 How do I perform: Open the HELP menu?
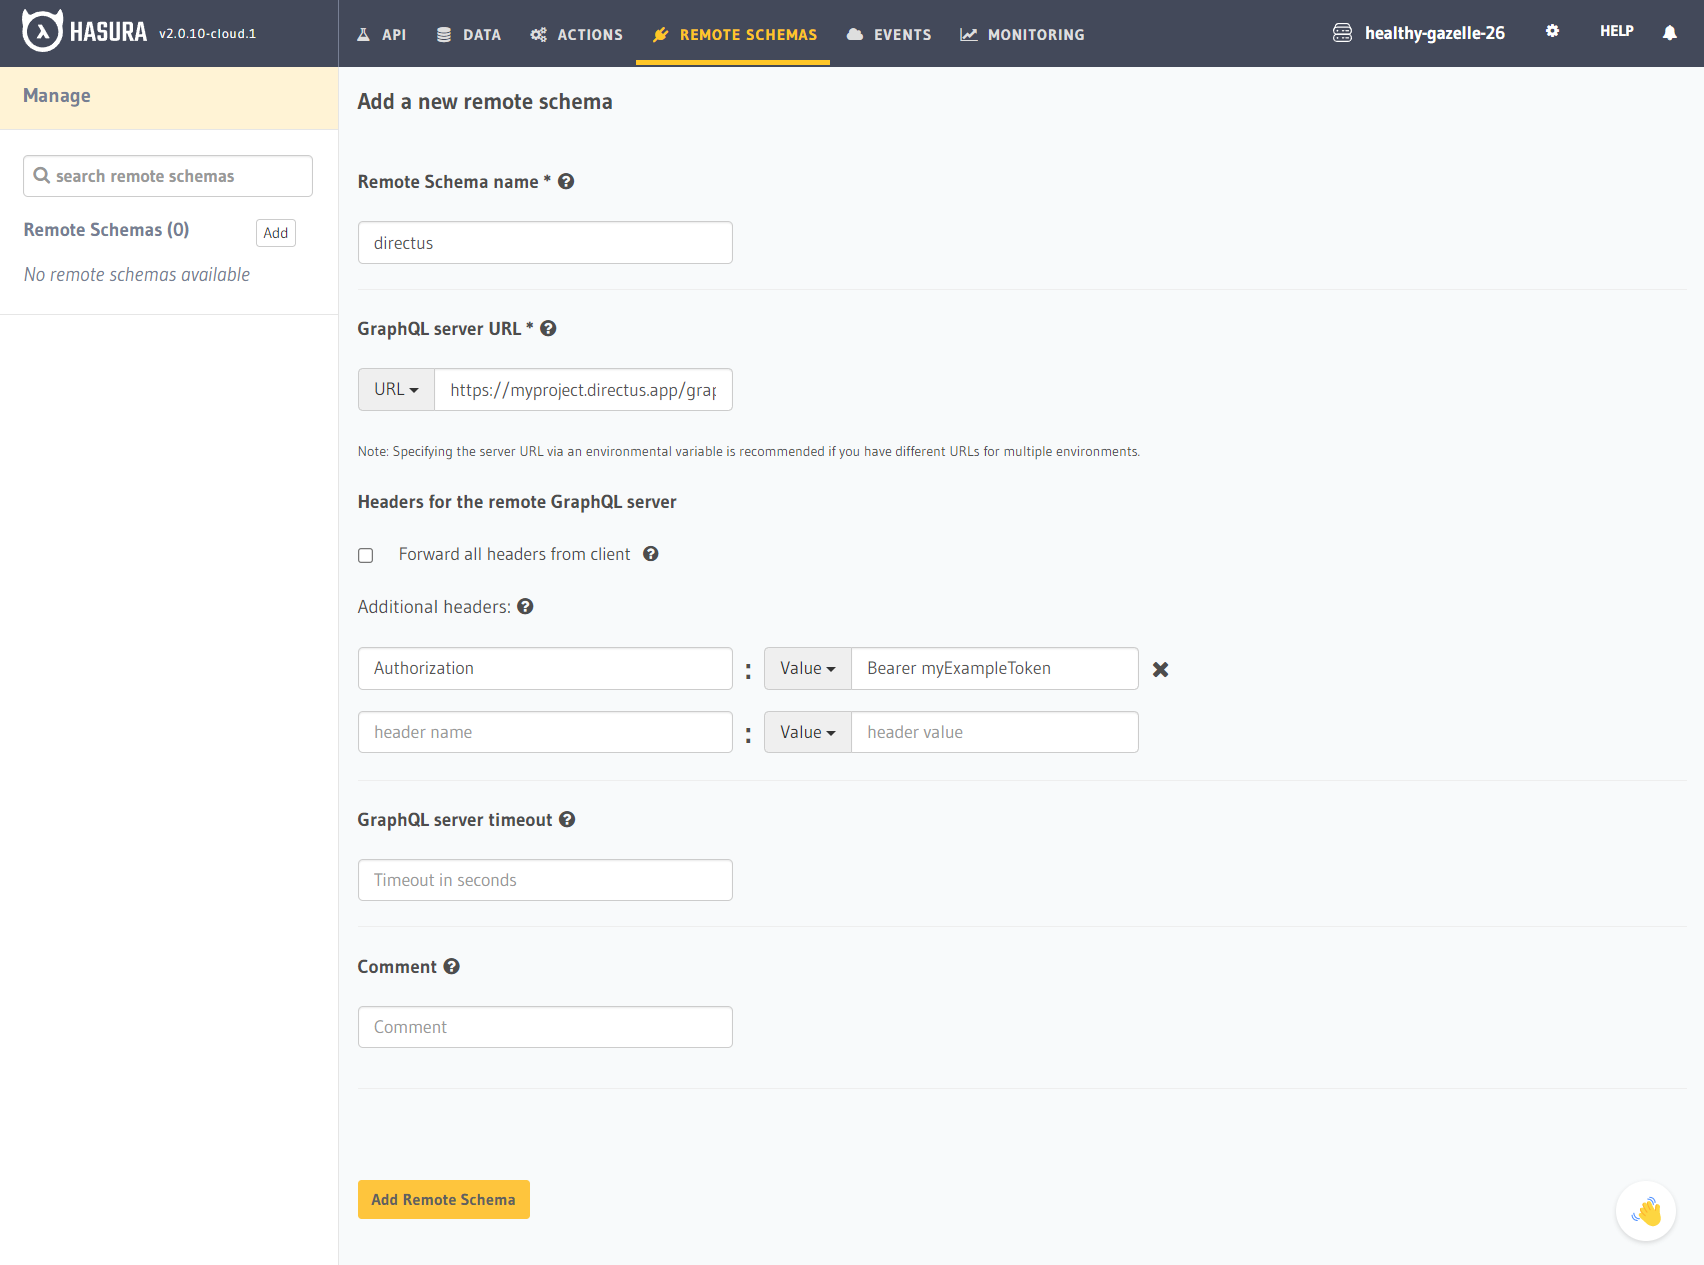pyautogui.click(x=1616, y=31)
